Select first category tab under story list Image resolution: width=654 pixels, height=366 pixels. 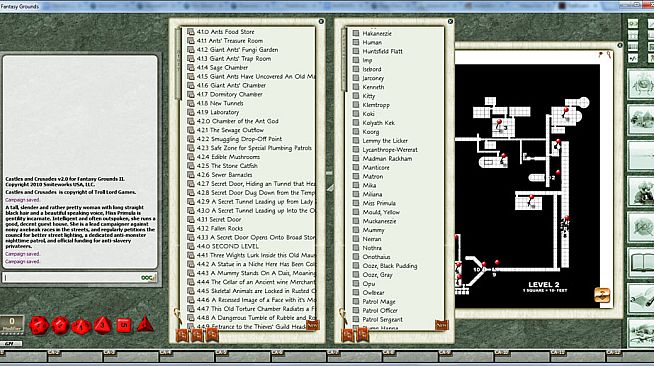coord(183,335)
